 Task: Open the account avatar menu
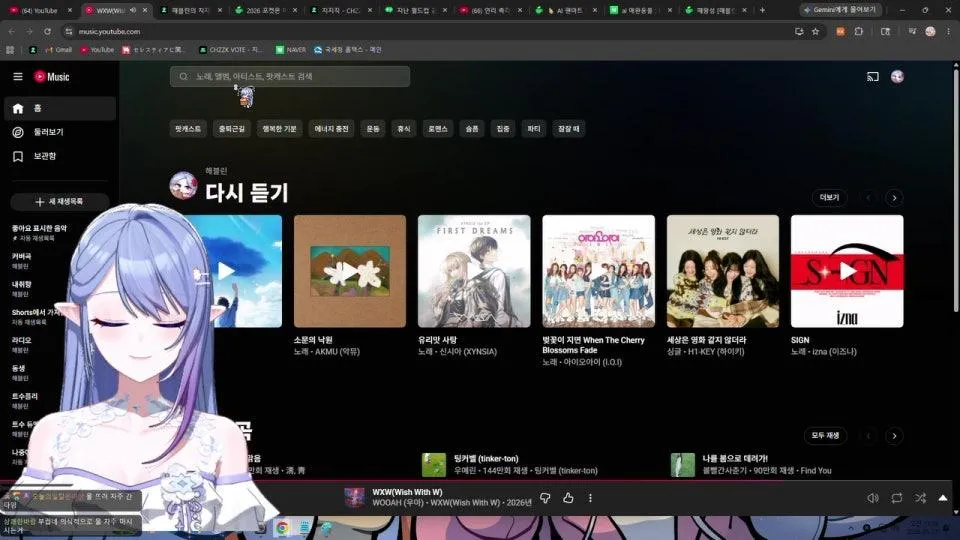(897, 77)
